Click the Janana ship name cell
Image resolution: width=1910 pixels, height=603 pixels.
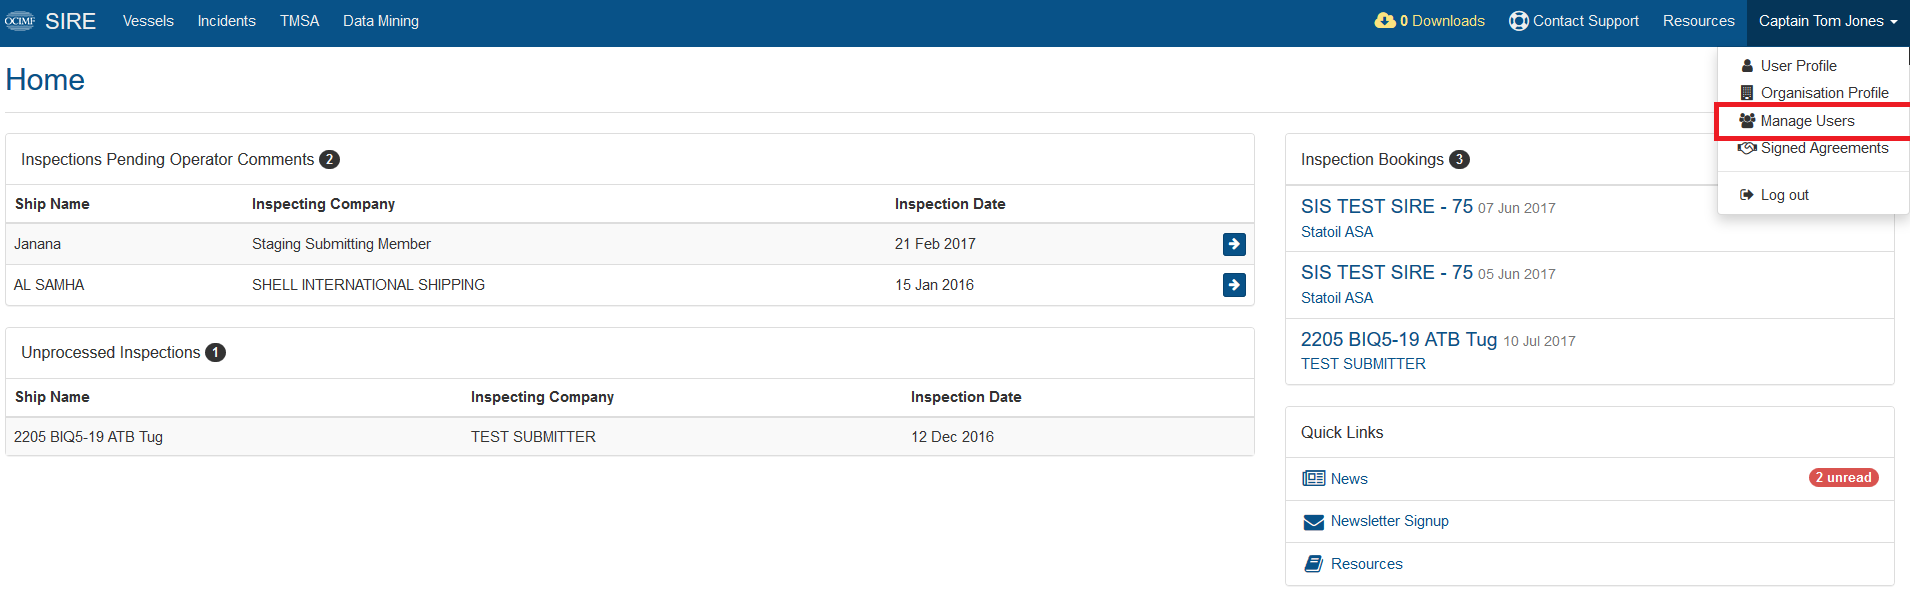[37, 244]
